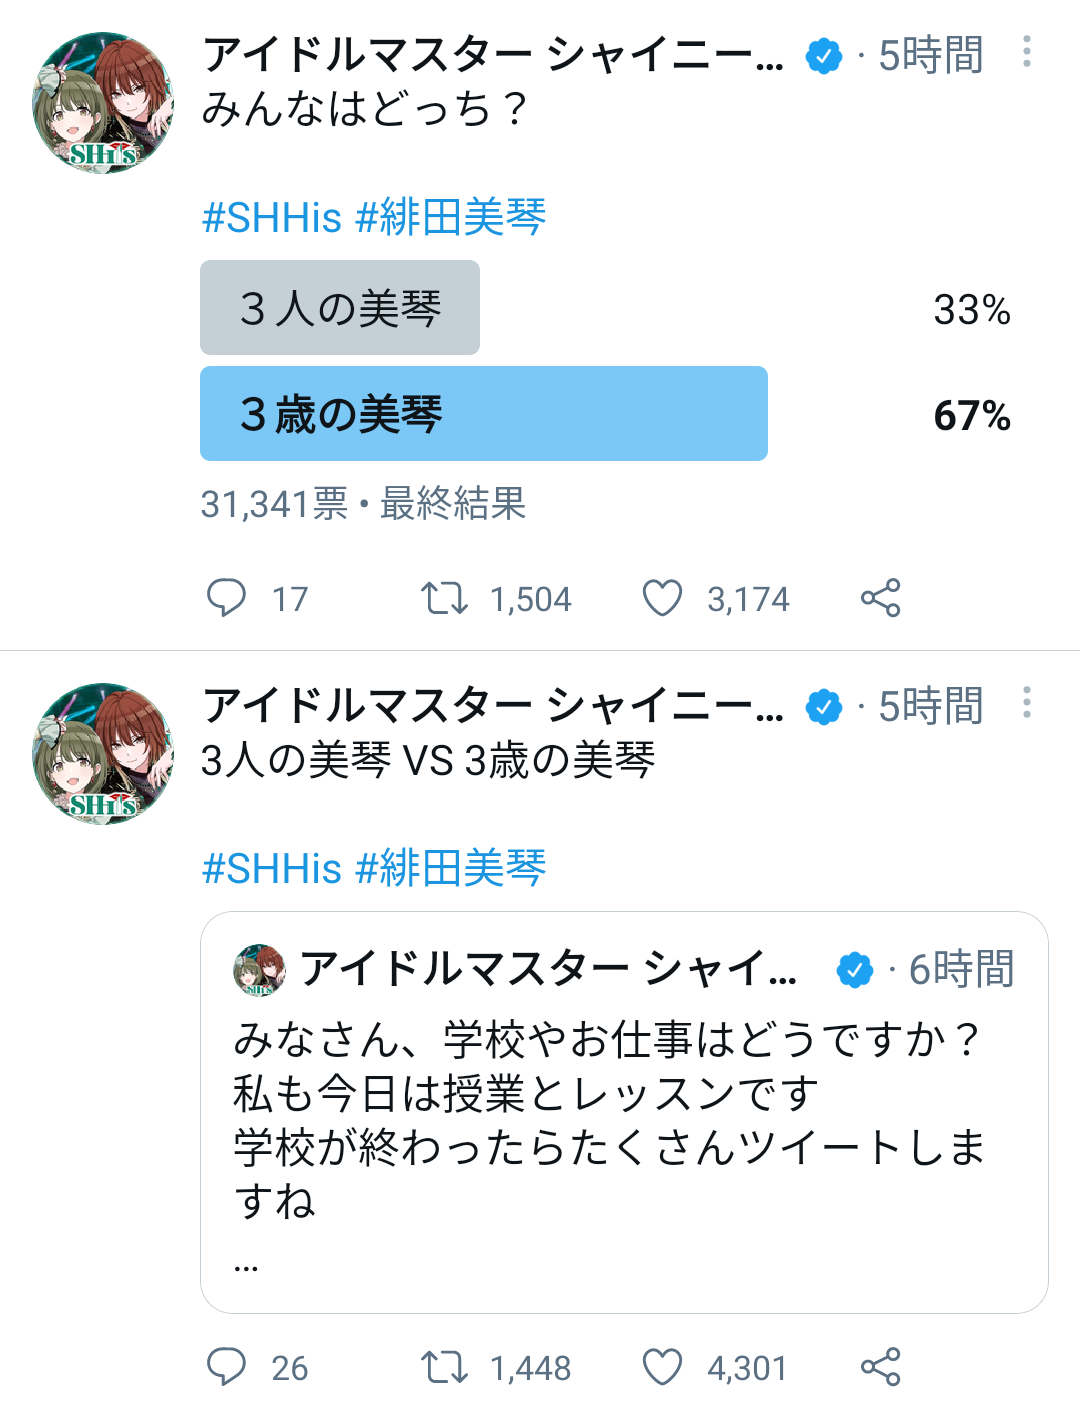Open the profile avatar on the second tweet
The image size is (1080, 1419).
pos(103,754)
